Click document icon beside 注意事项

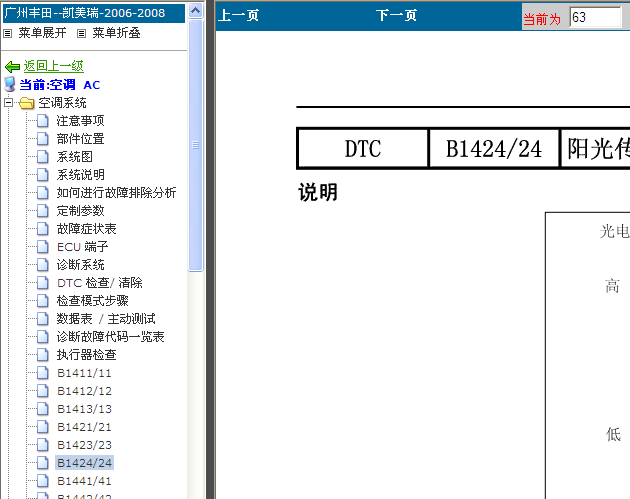coord(43,121)
